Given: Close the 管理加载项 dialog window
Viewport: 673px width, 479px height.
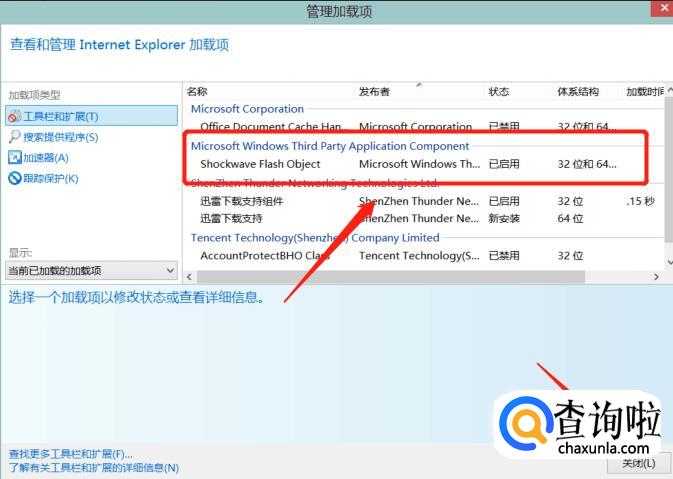Looking at the screenshot, I should (662, 8).
